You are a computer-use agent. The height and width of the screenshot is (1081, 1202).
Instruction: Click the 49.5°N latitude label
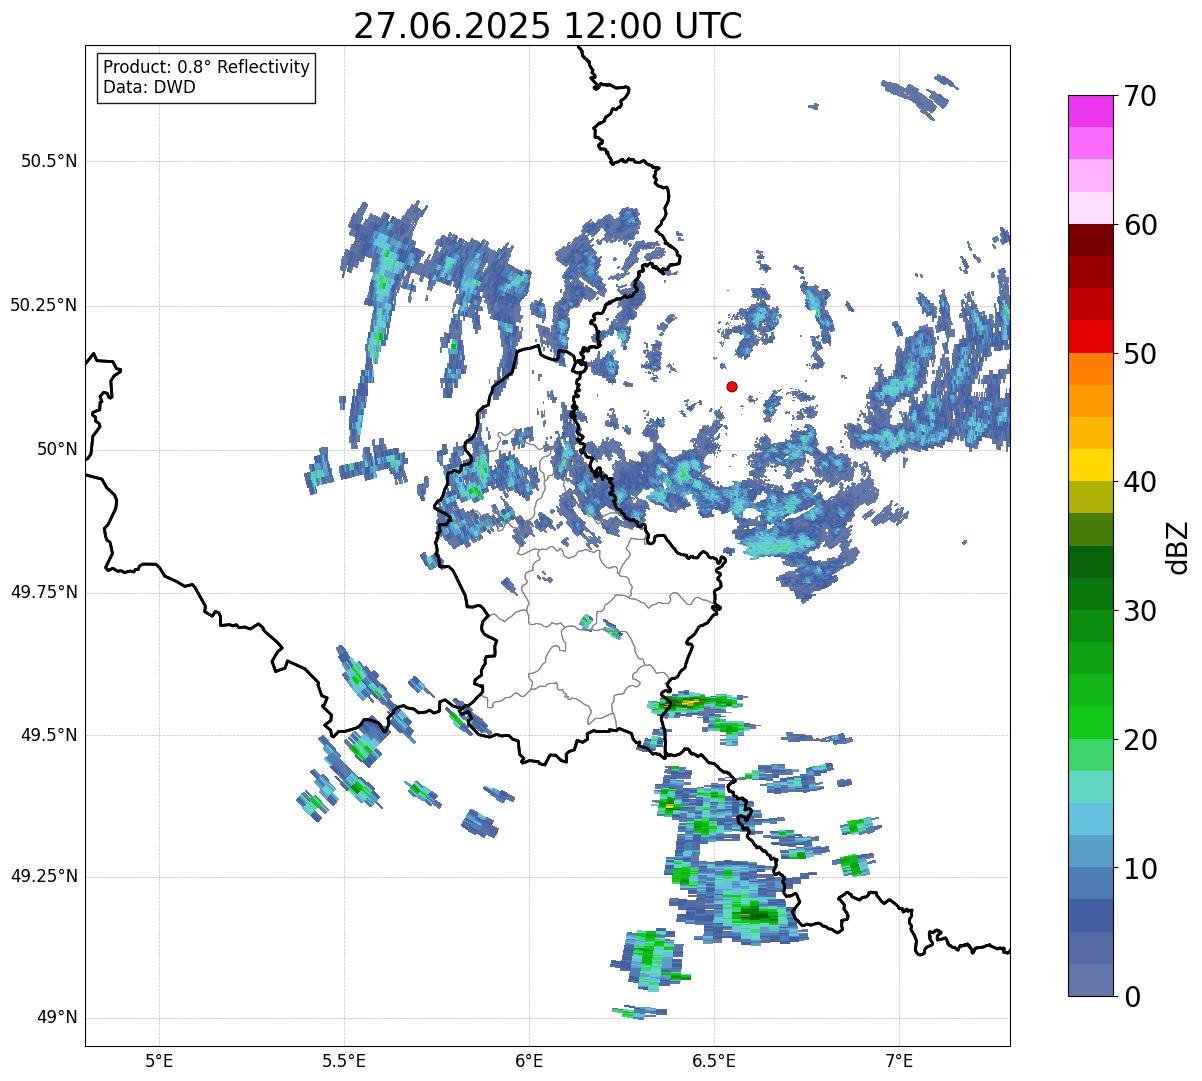pos(49,735)
